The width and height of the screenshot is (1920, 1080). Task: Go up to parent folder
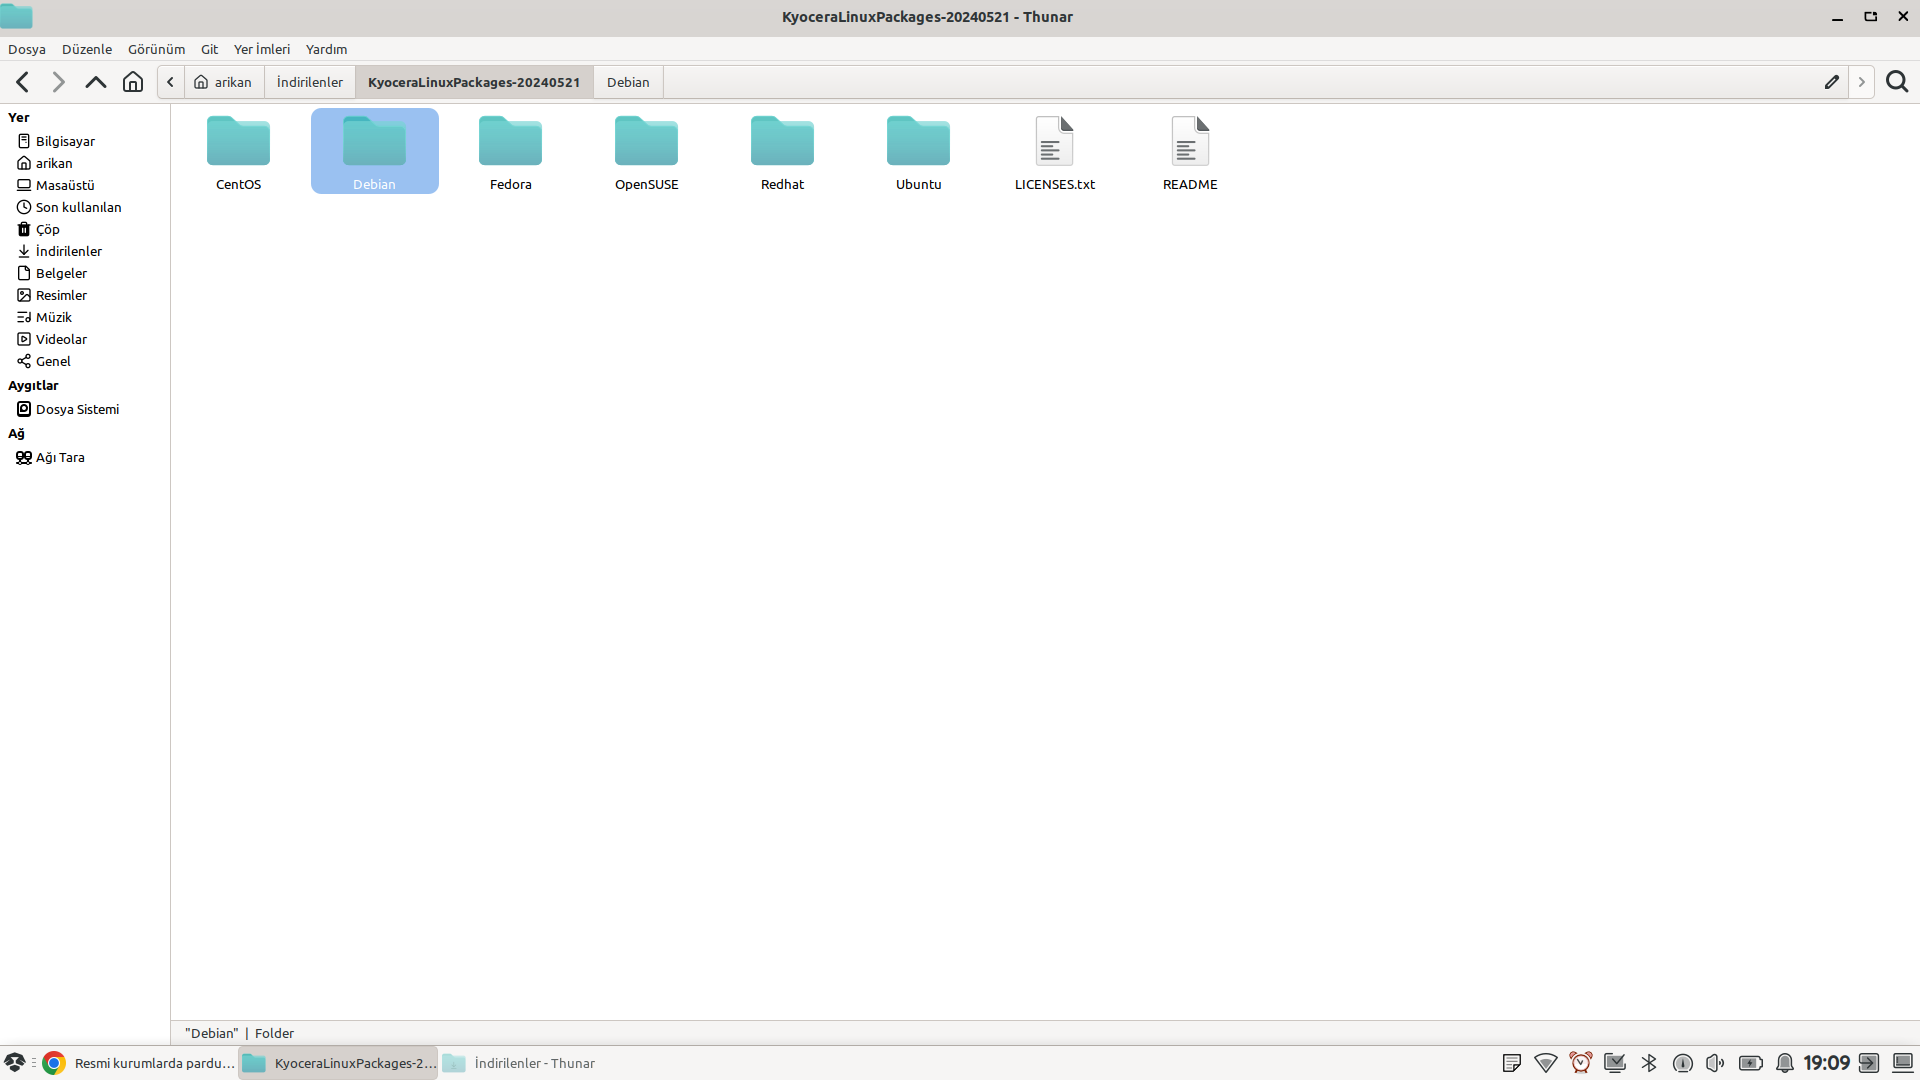[96, 82]
